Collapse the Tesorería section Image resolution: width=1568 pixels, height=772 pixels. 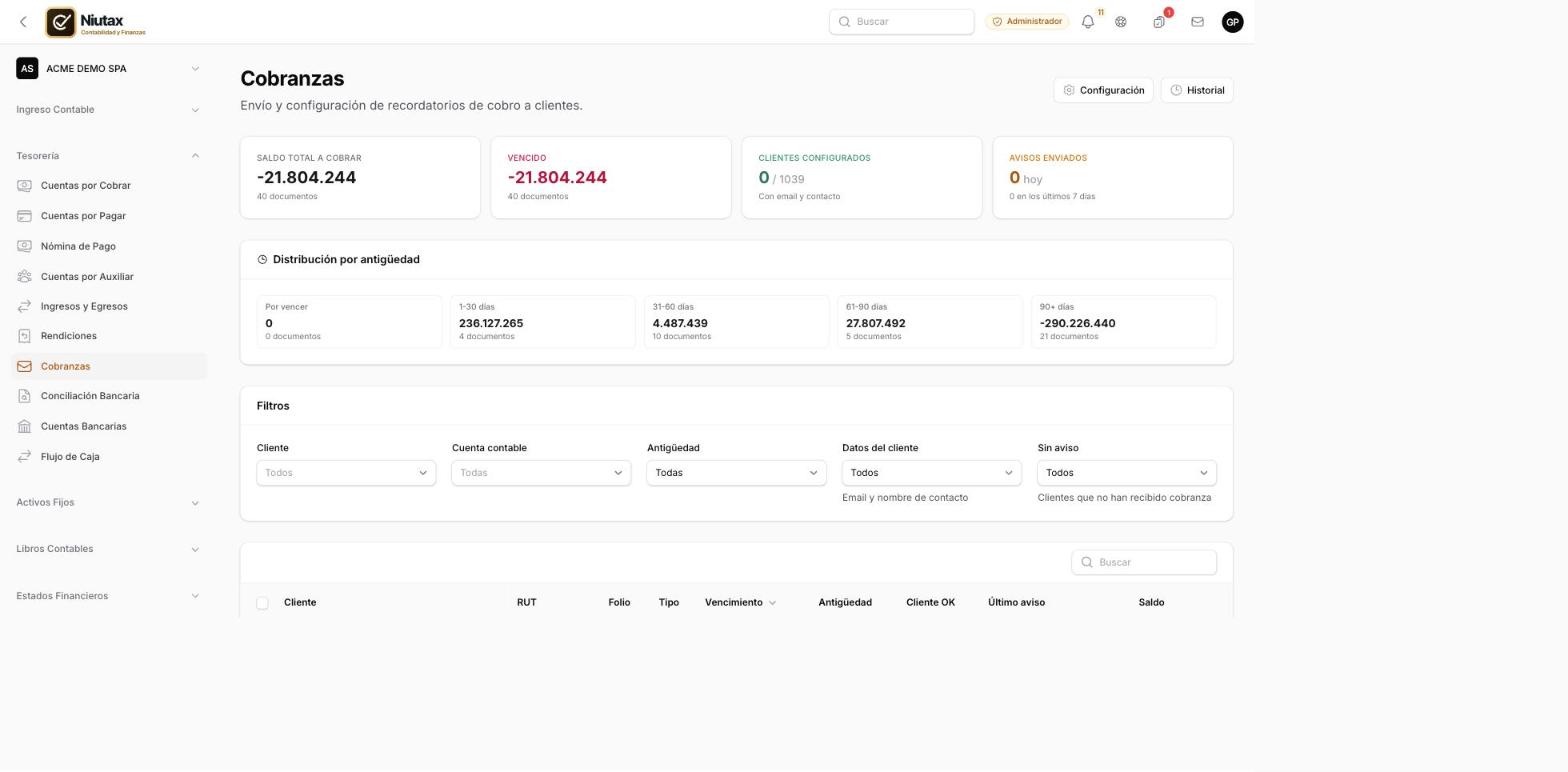(108, 156)
